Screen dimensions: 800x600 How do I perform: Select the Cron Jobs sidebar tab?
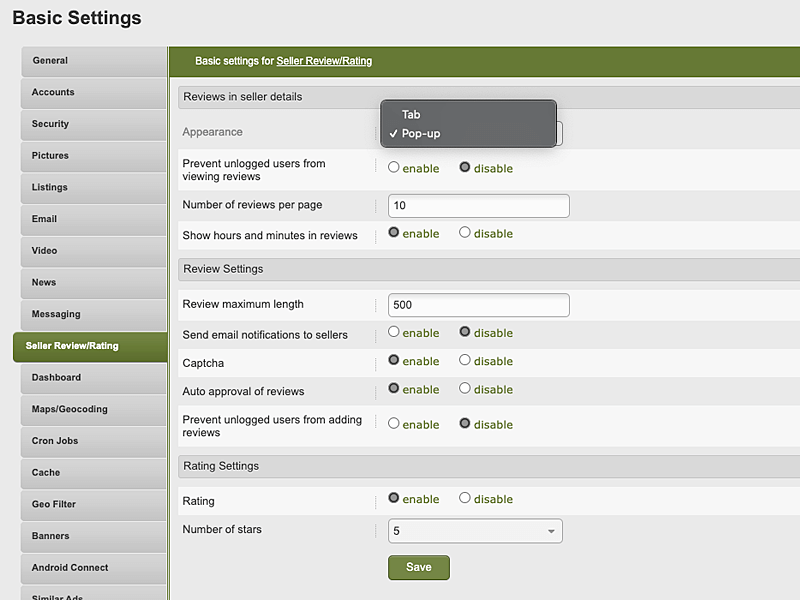point(94,441)
